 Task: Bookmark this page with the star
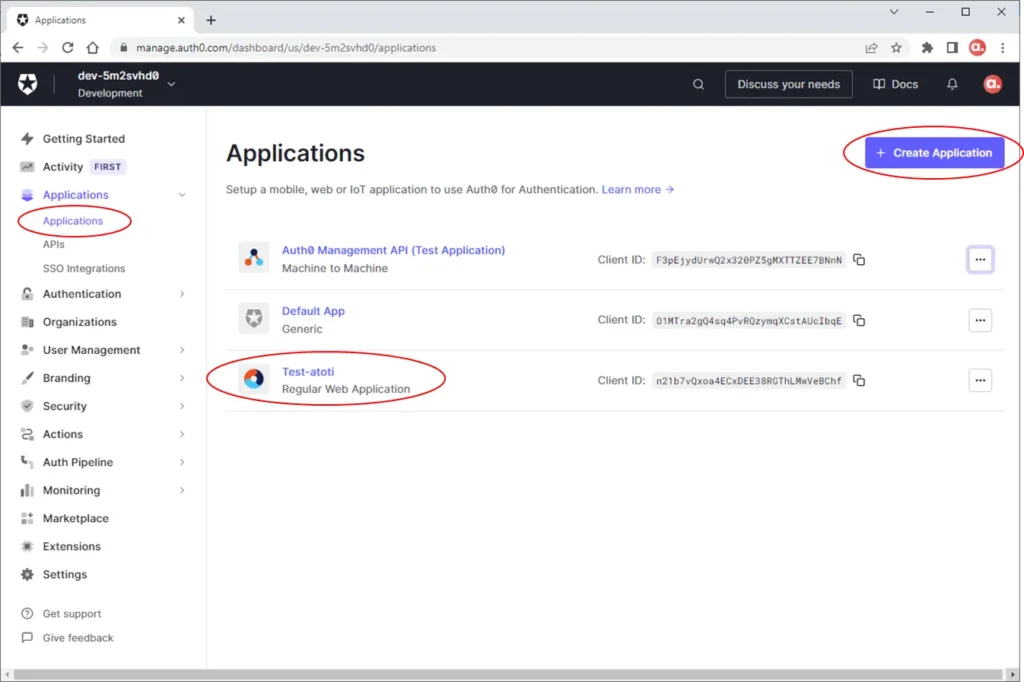coord(896,48)
